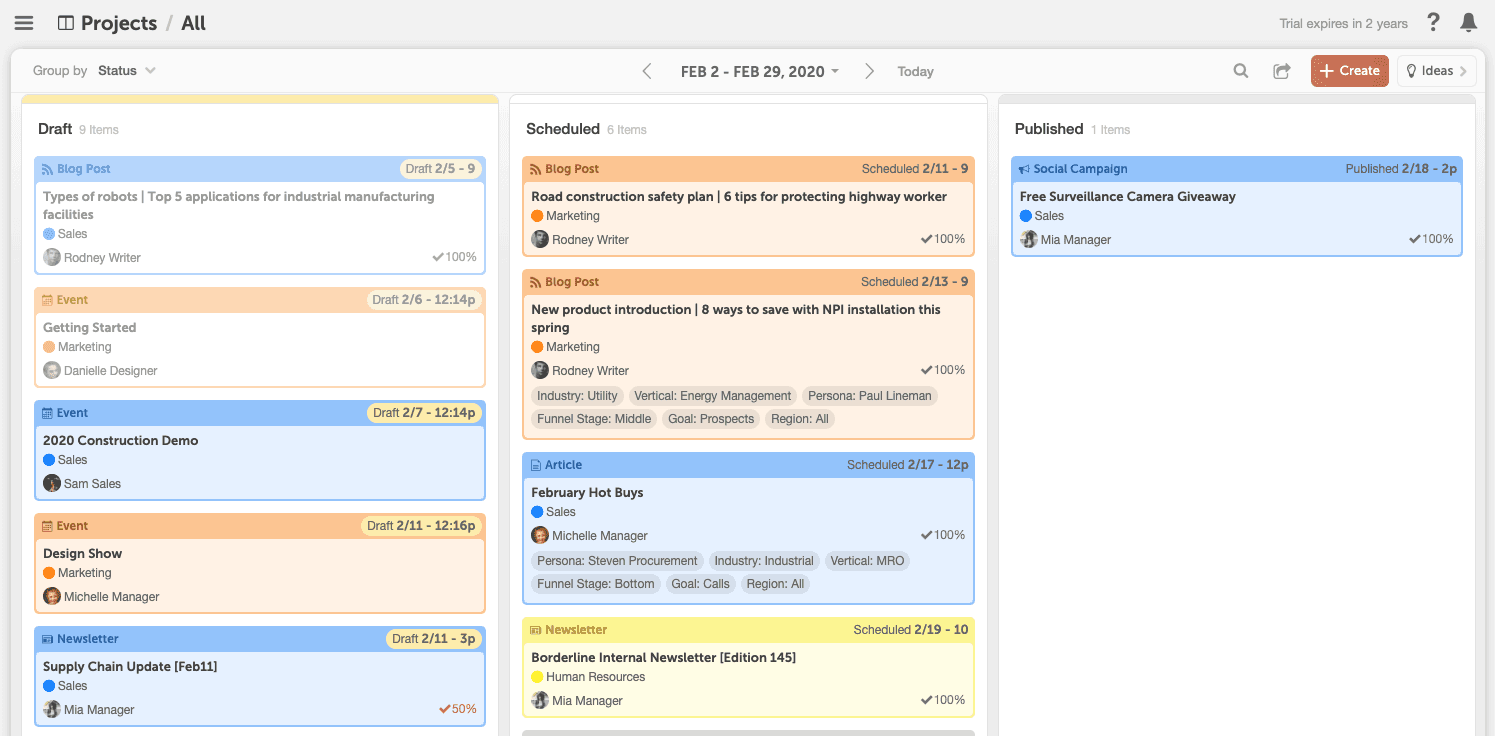Click the Vertical: MRO tag
Screen dimensions: 1495x736
point(867,561)
